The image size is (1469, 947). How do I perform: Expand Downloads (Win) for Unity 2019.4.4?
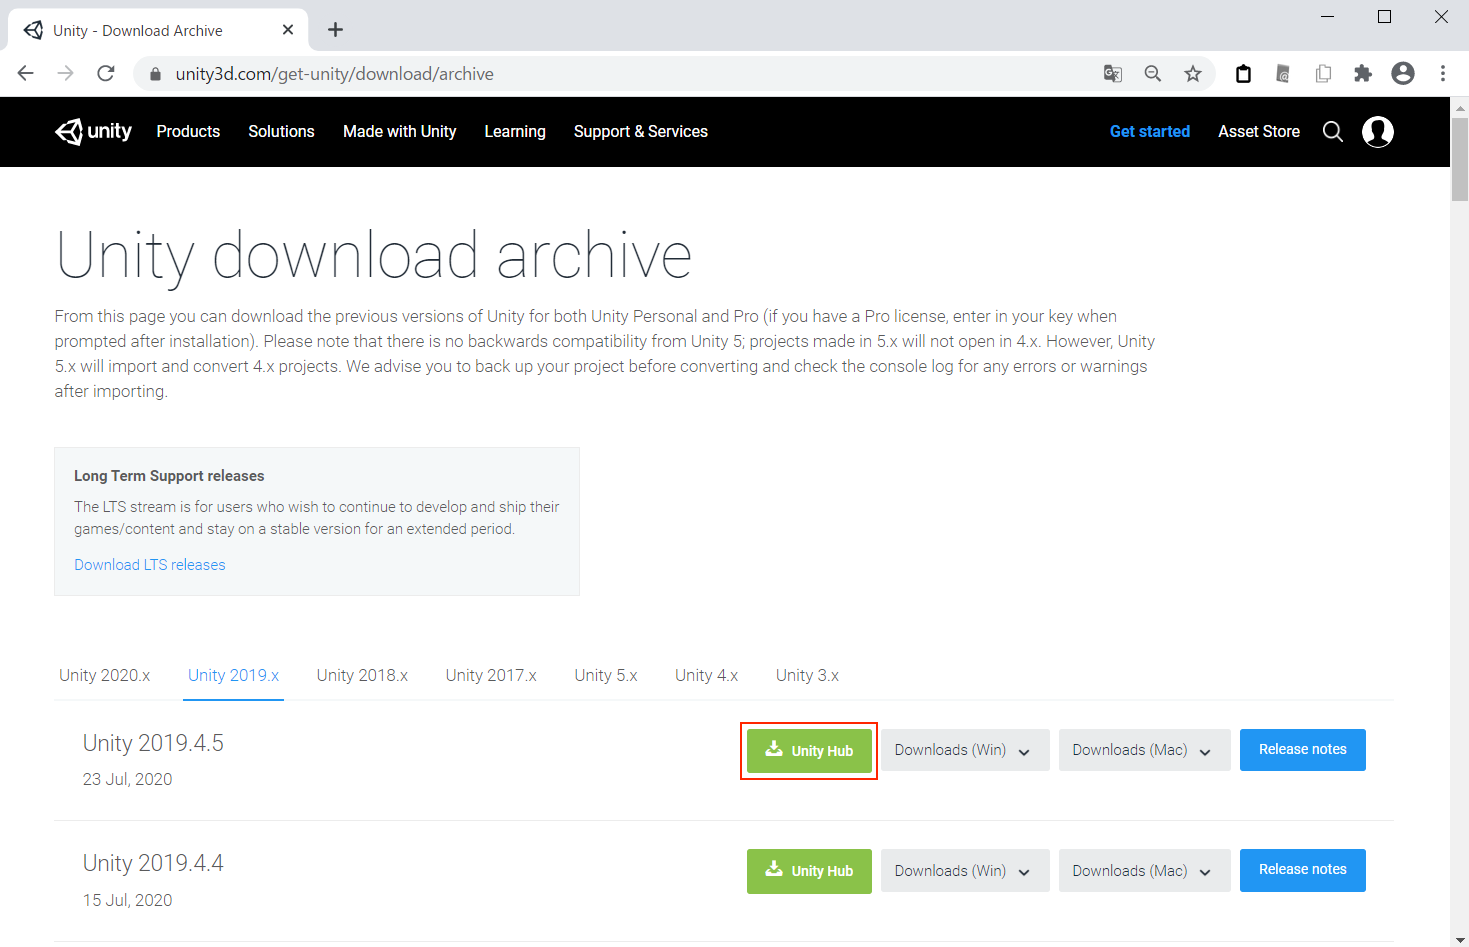963,871
